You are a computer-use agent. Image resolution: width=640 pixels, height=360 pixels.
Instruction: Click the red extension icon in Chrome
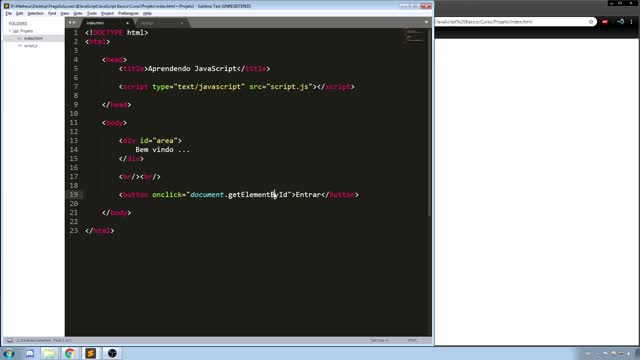tap(605, 22)
